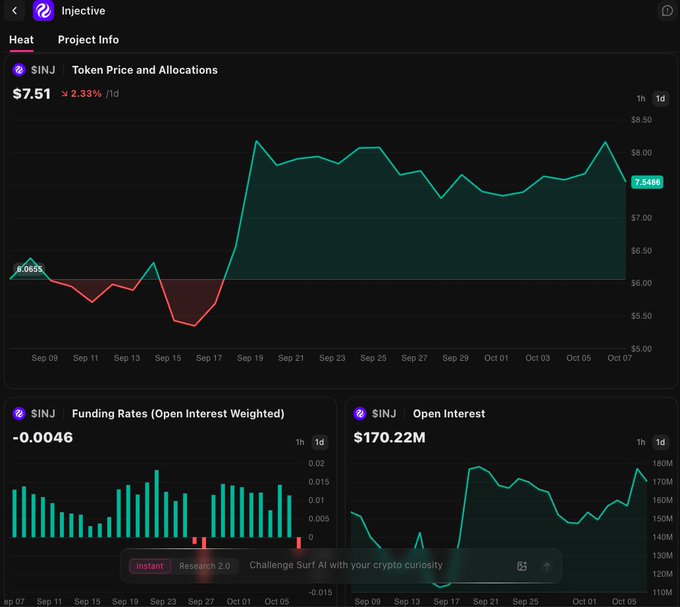Image resolution: width=680 pixels, height=607 pixels.
Task: Click the $5.00 price axis label
Action: [641, 349]
